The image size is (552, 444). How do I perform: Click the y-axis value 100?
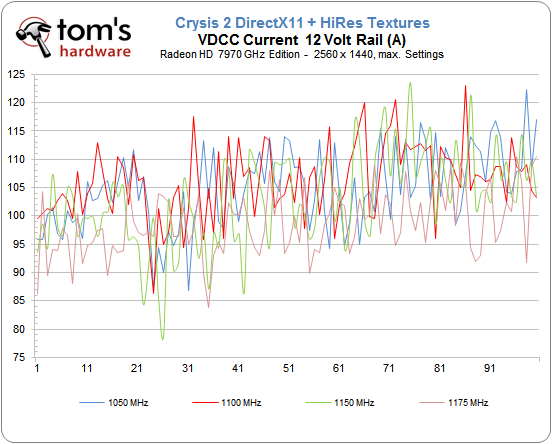pos(17,216)
